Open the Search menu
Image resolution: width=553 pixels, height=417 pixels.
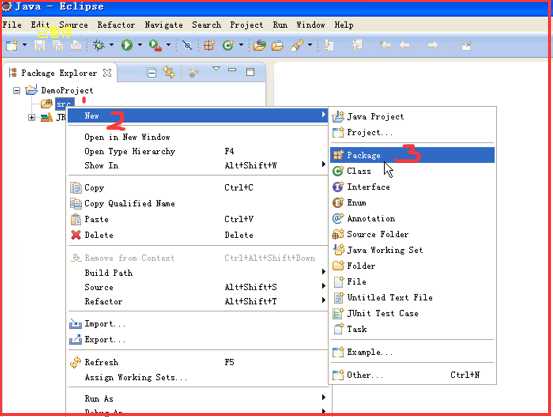point(206,25)
